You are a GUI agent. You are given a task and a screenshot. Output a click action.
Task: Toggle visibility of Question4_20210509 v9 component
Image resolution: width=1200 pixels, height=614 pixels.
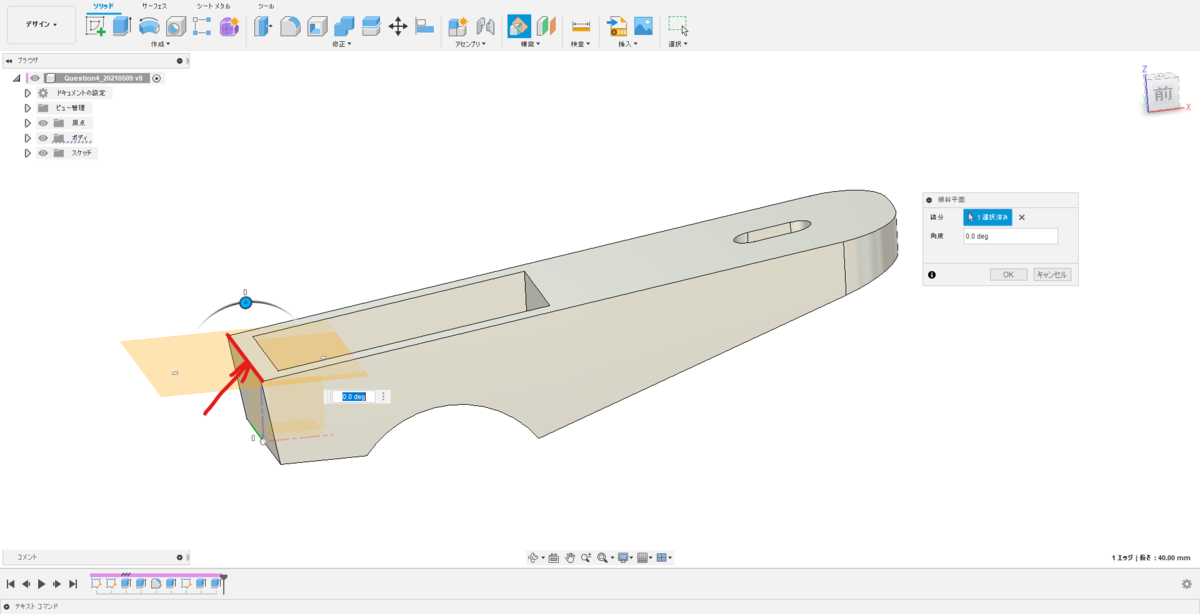click(x=35, y=78)
